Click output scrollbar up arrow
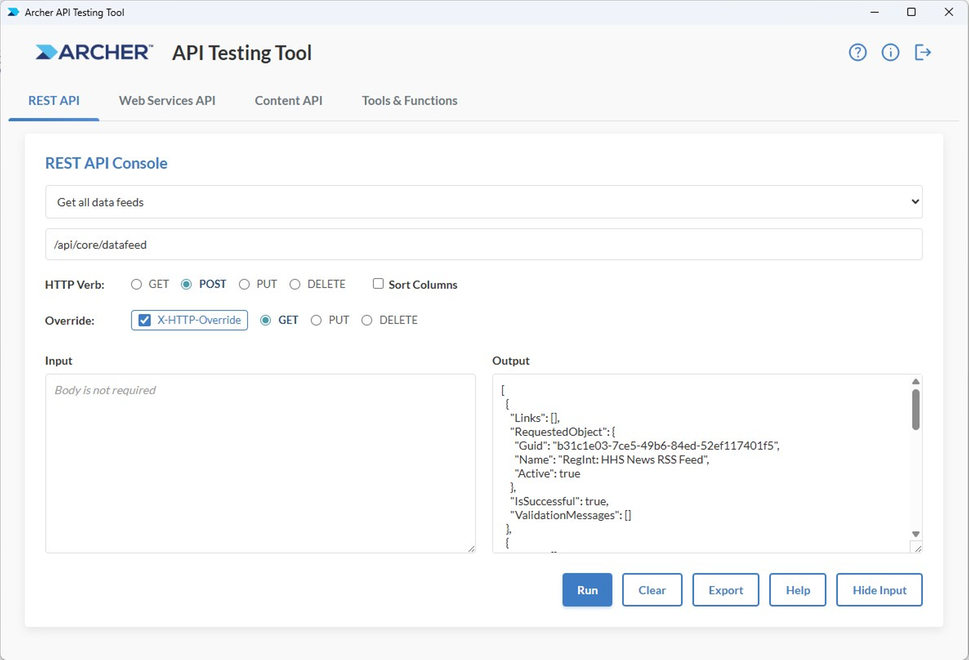 point(916,381)
